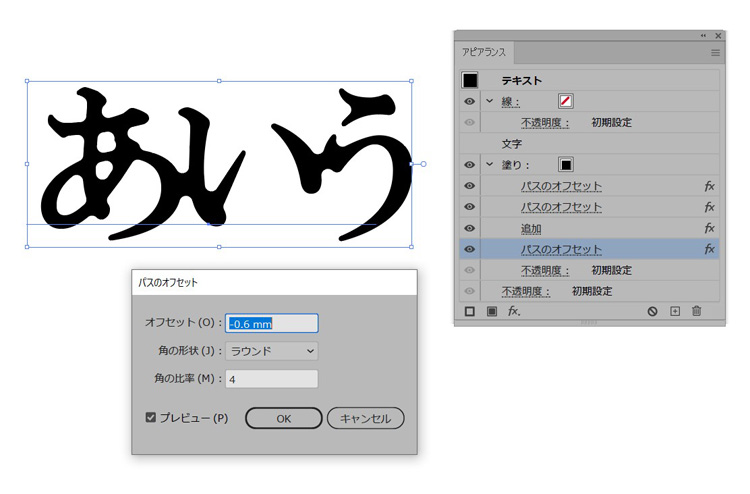The image size is (750, 494).
Task: Open the Appearance panel hamburger menu
Action: pyautogui.click(x=715, y=53)
